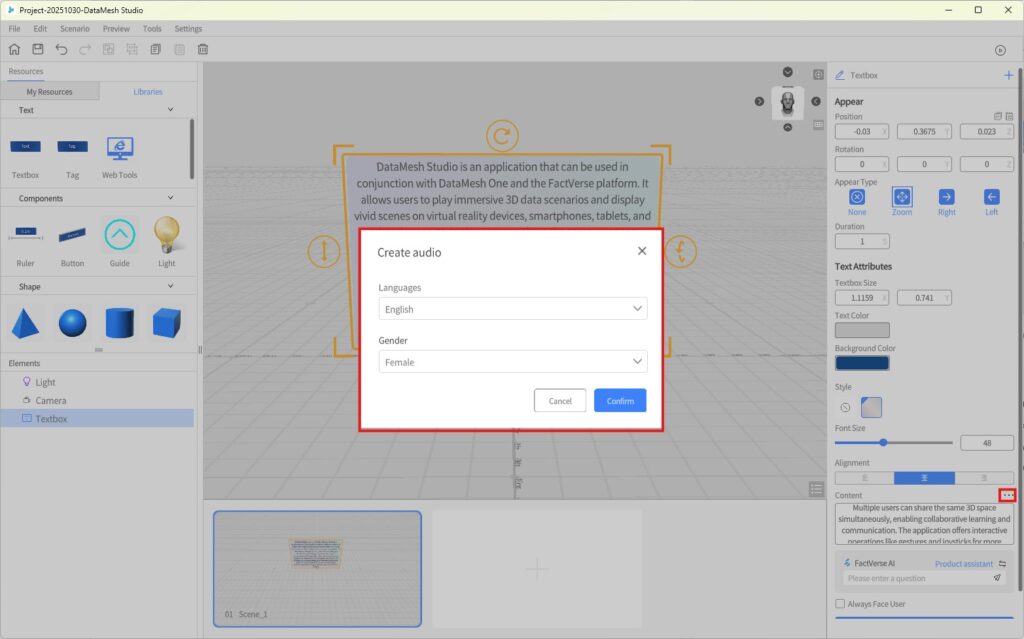Click the play preview icon at top right

(999, 50)
